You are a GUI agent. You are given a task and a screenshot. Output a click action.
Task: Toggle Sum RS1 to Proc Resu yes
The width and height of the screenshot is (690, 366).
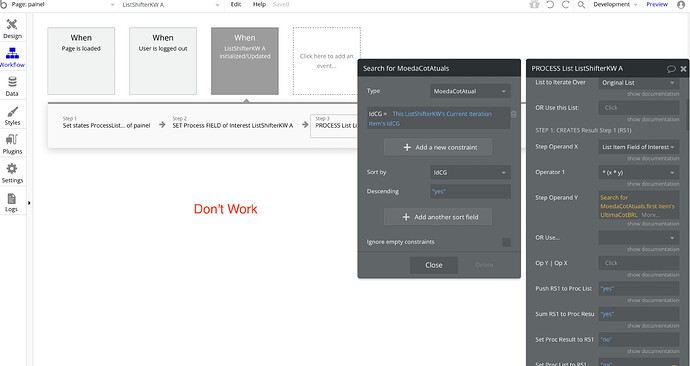639,314
